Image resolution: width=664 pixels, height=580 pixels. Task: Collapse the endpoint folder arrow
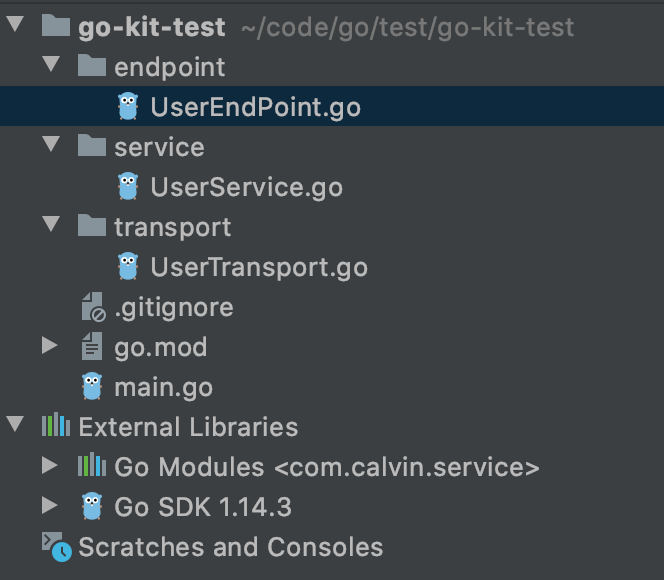point(50,66)
